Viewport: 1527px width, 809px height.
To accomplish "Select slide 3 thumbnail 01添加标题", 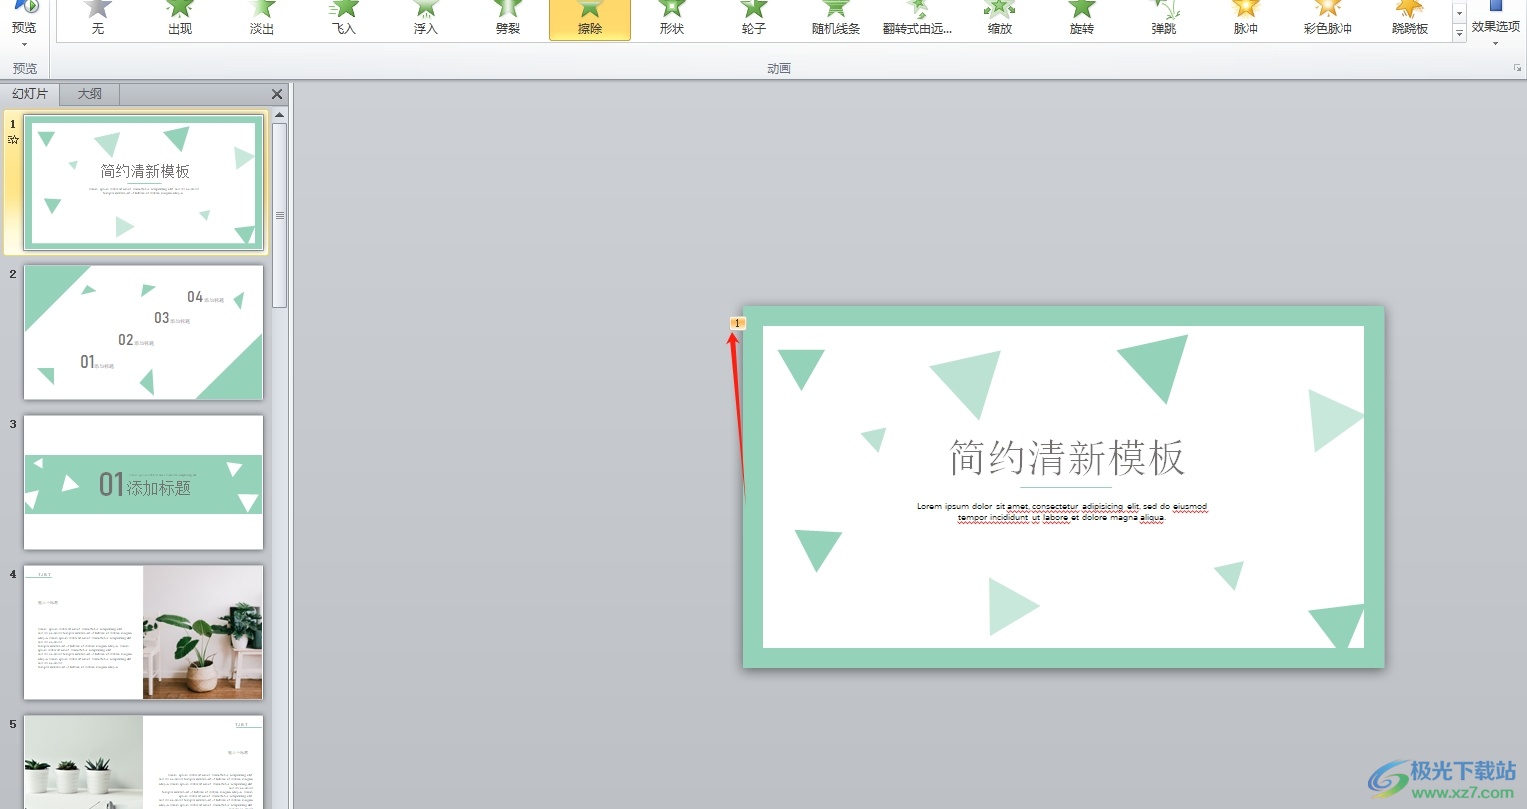I will click(144, 482).
